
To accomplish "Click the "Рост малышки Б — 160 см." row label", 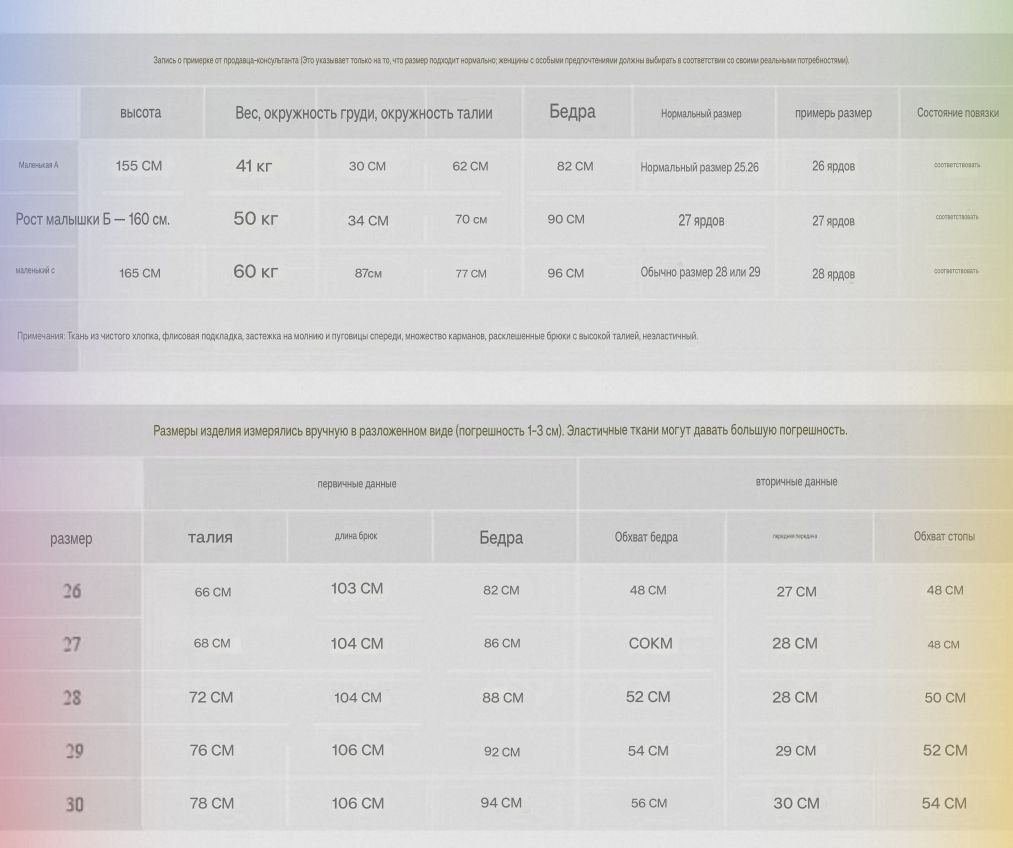I will [x=93, y=220].
